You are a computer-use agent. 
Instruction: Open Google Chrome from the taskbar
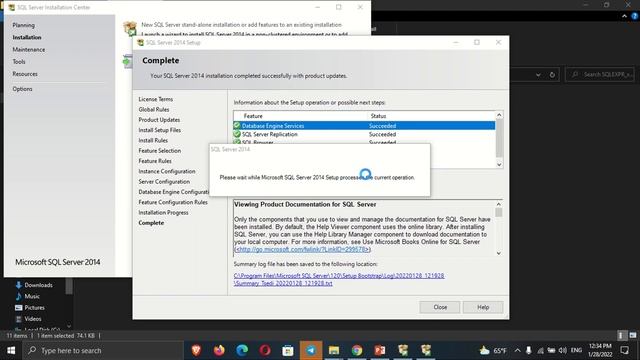tap(357, 350)
